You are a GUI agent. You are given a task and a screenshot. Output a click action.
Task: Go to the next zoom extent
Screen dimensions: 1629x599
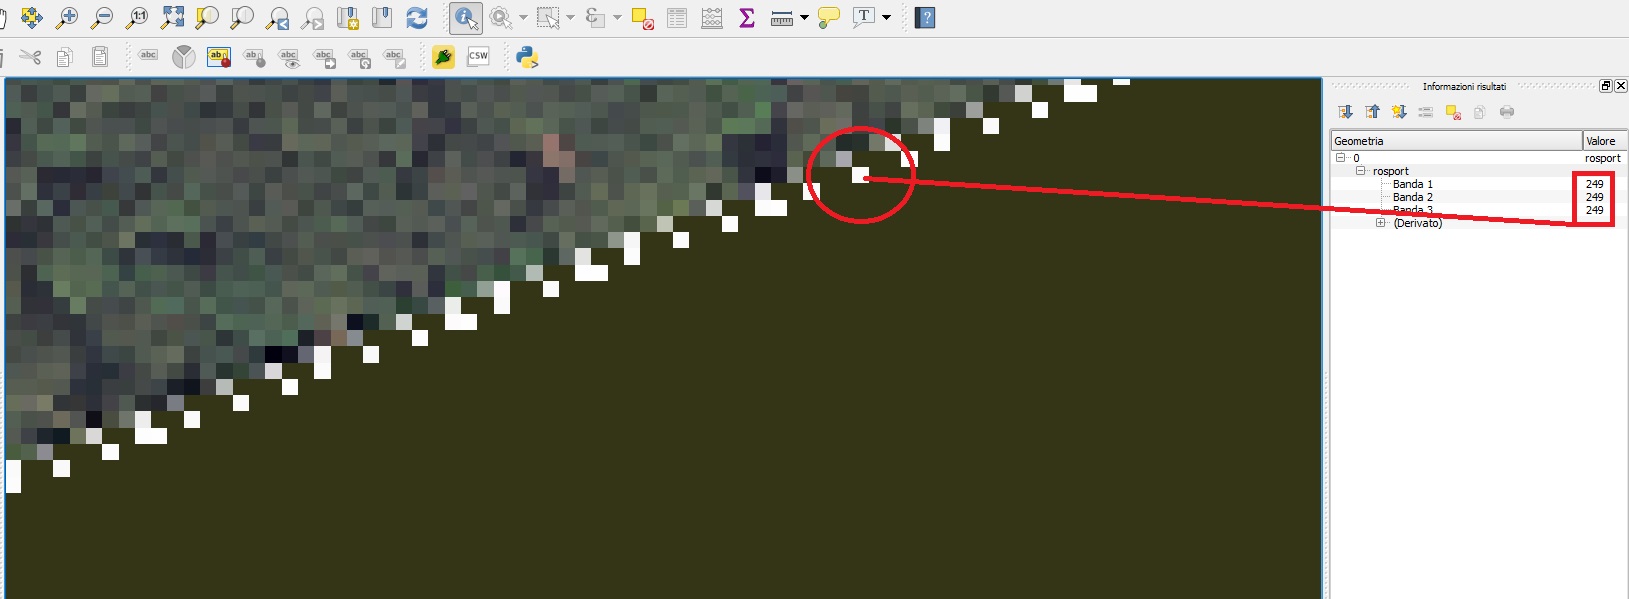coord(312,17)
